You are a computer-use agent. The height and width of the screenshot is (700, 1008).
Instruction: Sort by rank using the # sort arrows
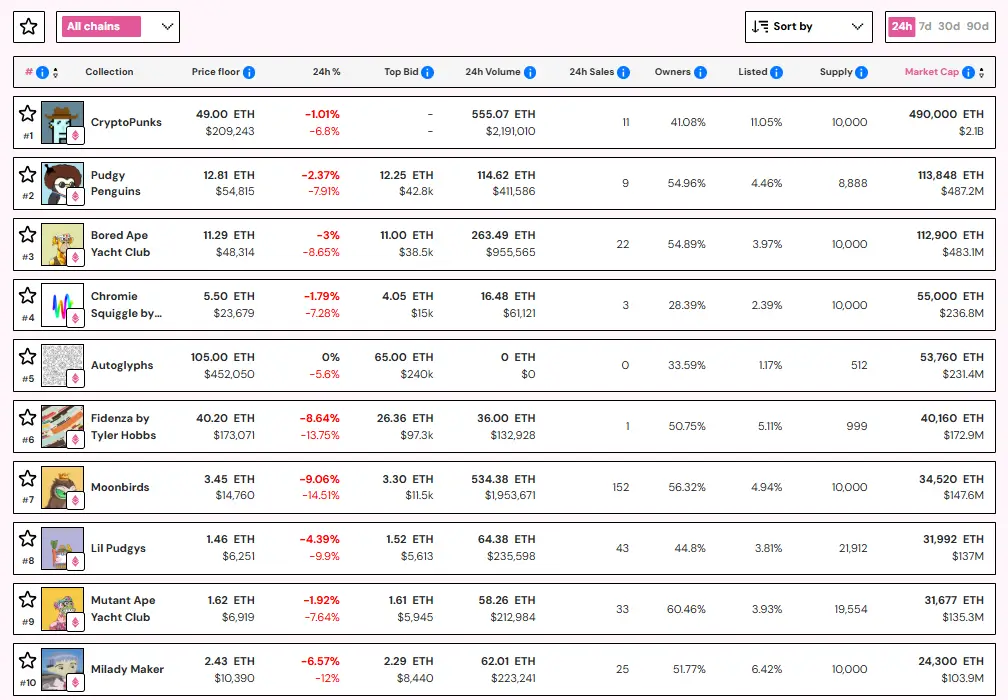[55, 73]
